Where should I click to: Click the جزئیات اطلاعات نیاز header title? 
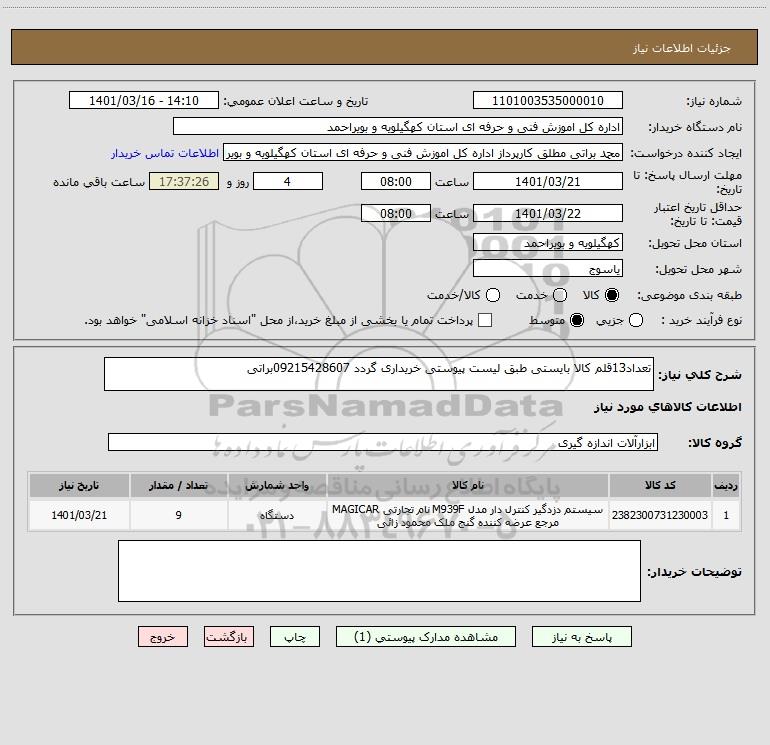coord(682,48)
